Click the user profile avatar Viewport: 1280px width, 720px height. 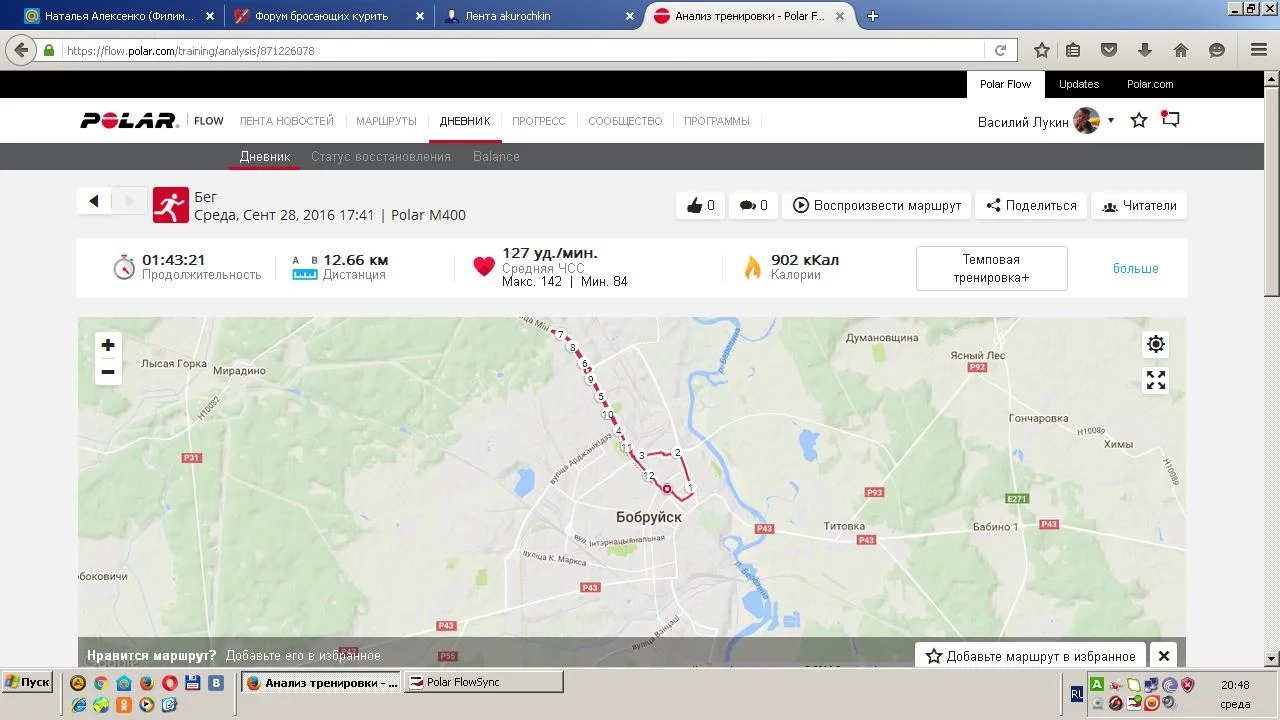click(1087, 121)
